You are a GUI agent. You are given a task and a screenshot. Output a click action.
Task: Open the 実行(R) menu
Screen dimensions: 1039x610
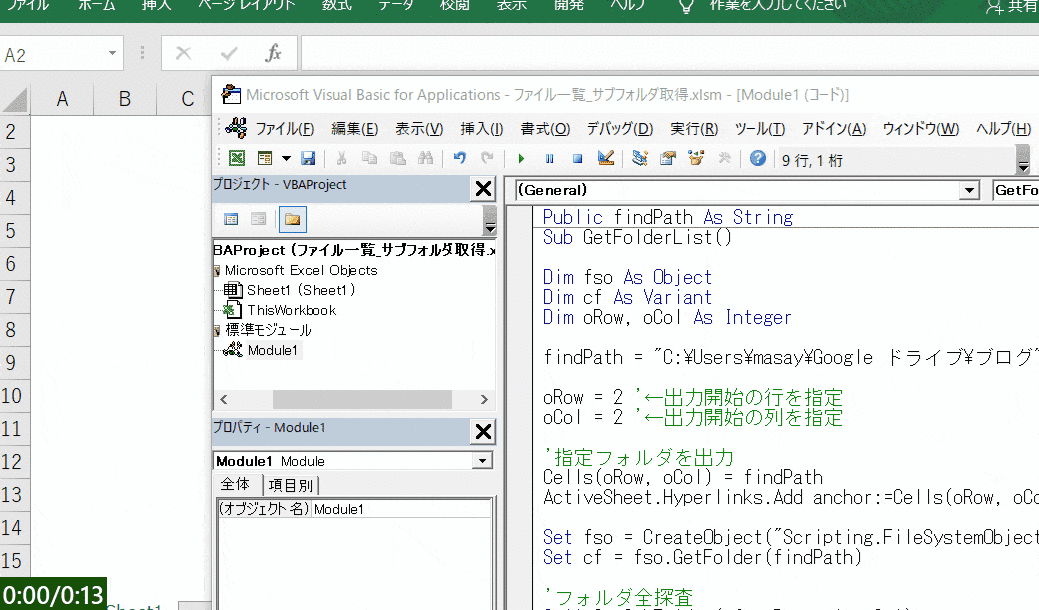coord(694,128)
